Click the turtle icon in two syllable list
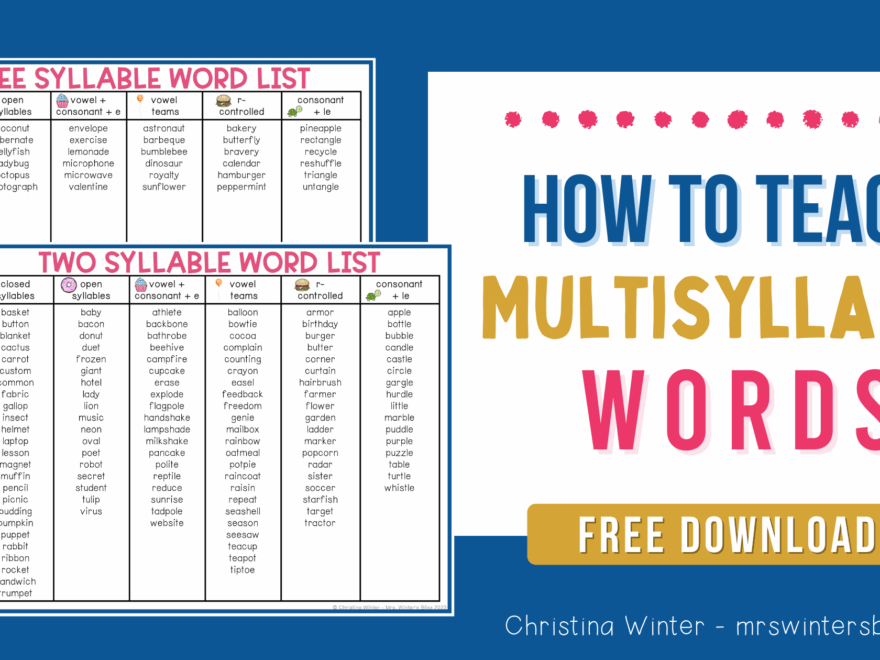 [x=372, y=295]
